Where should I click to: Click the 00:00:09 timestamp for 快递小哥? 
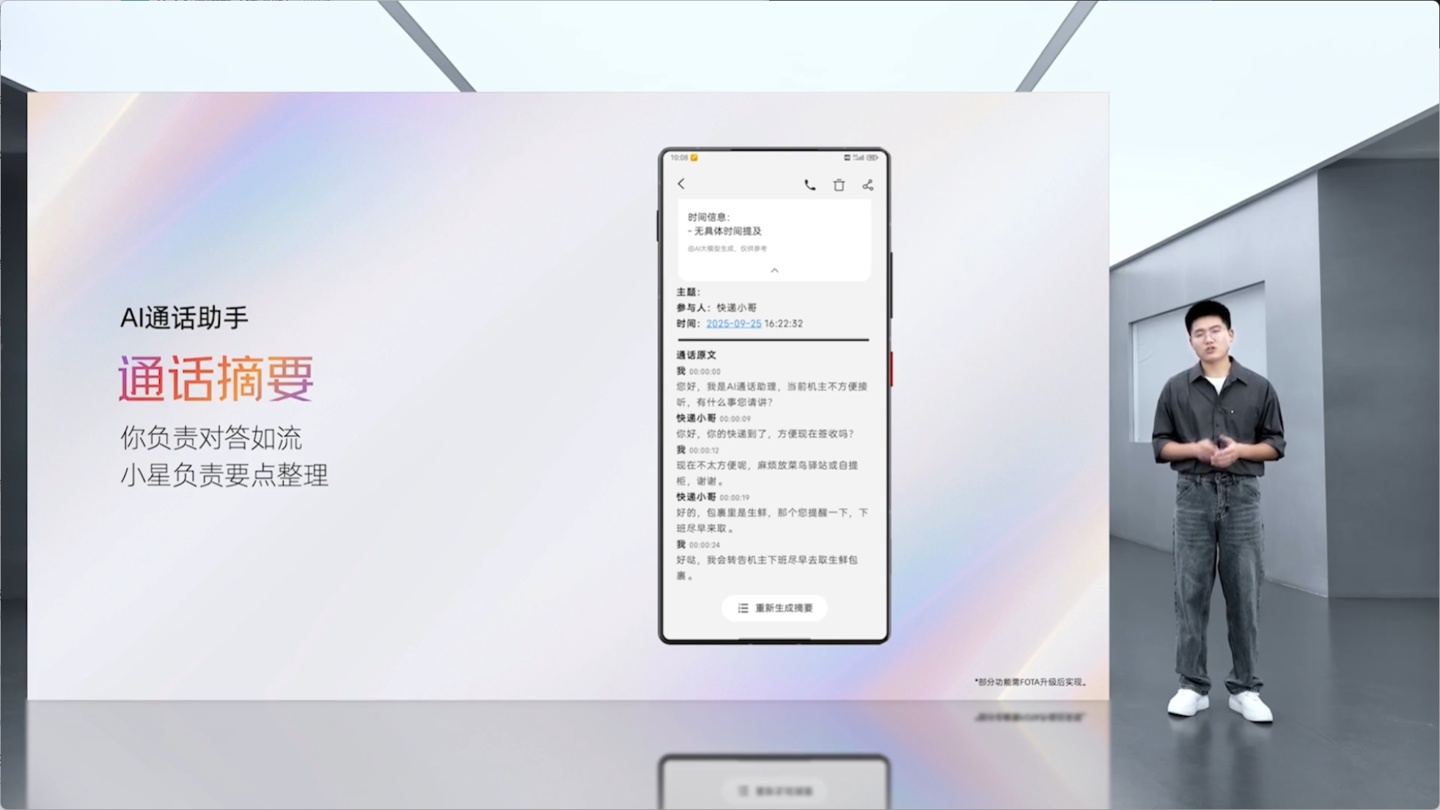click(x=734, y=419)
